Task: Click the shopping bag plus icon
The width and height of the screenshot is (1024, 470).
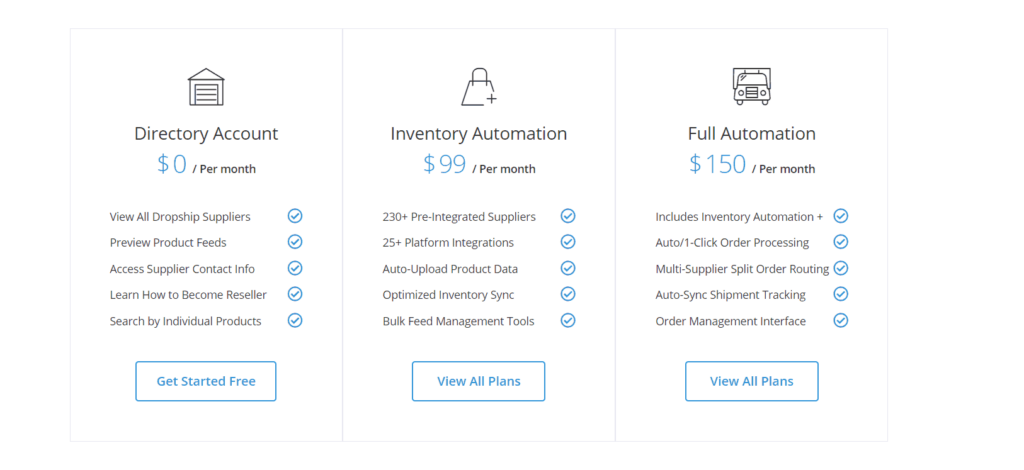Action: tap(479, 87)
